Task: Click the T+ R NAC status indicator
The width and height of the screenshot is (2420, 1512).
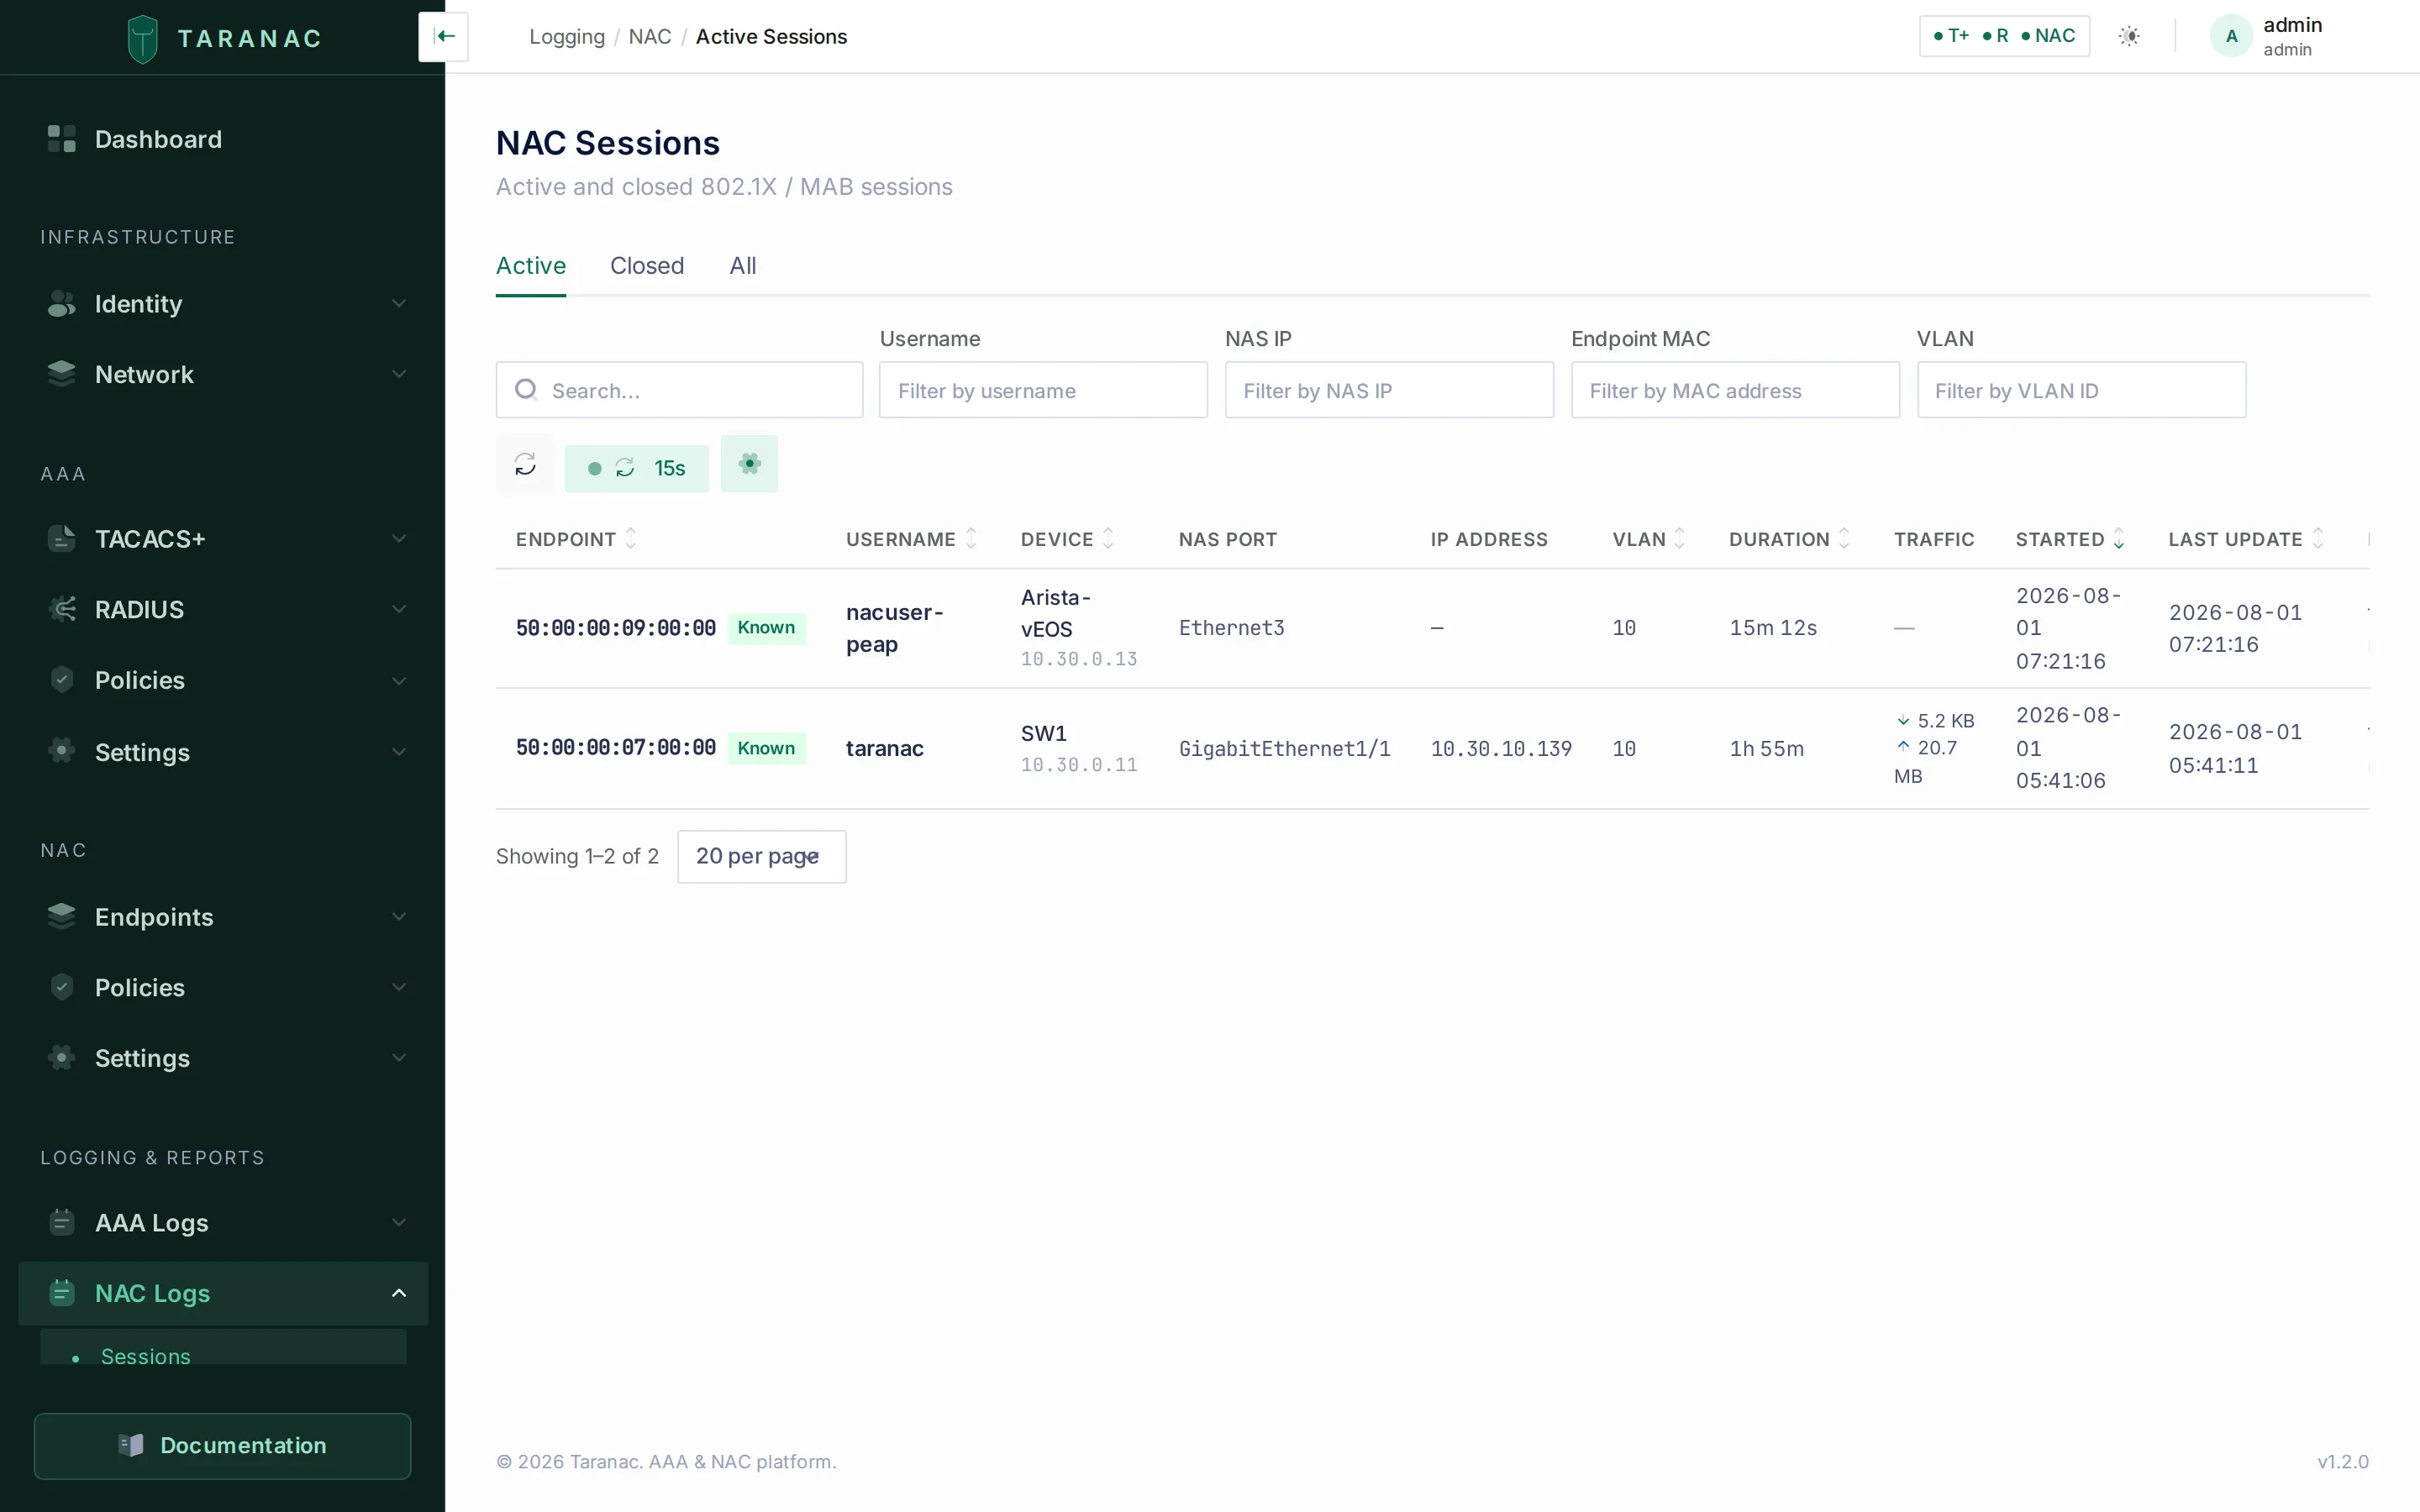Action: pos(2004,36)
